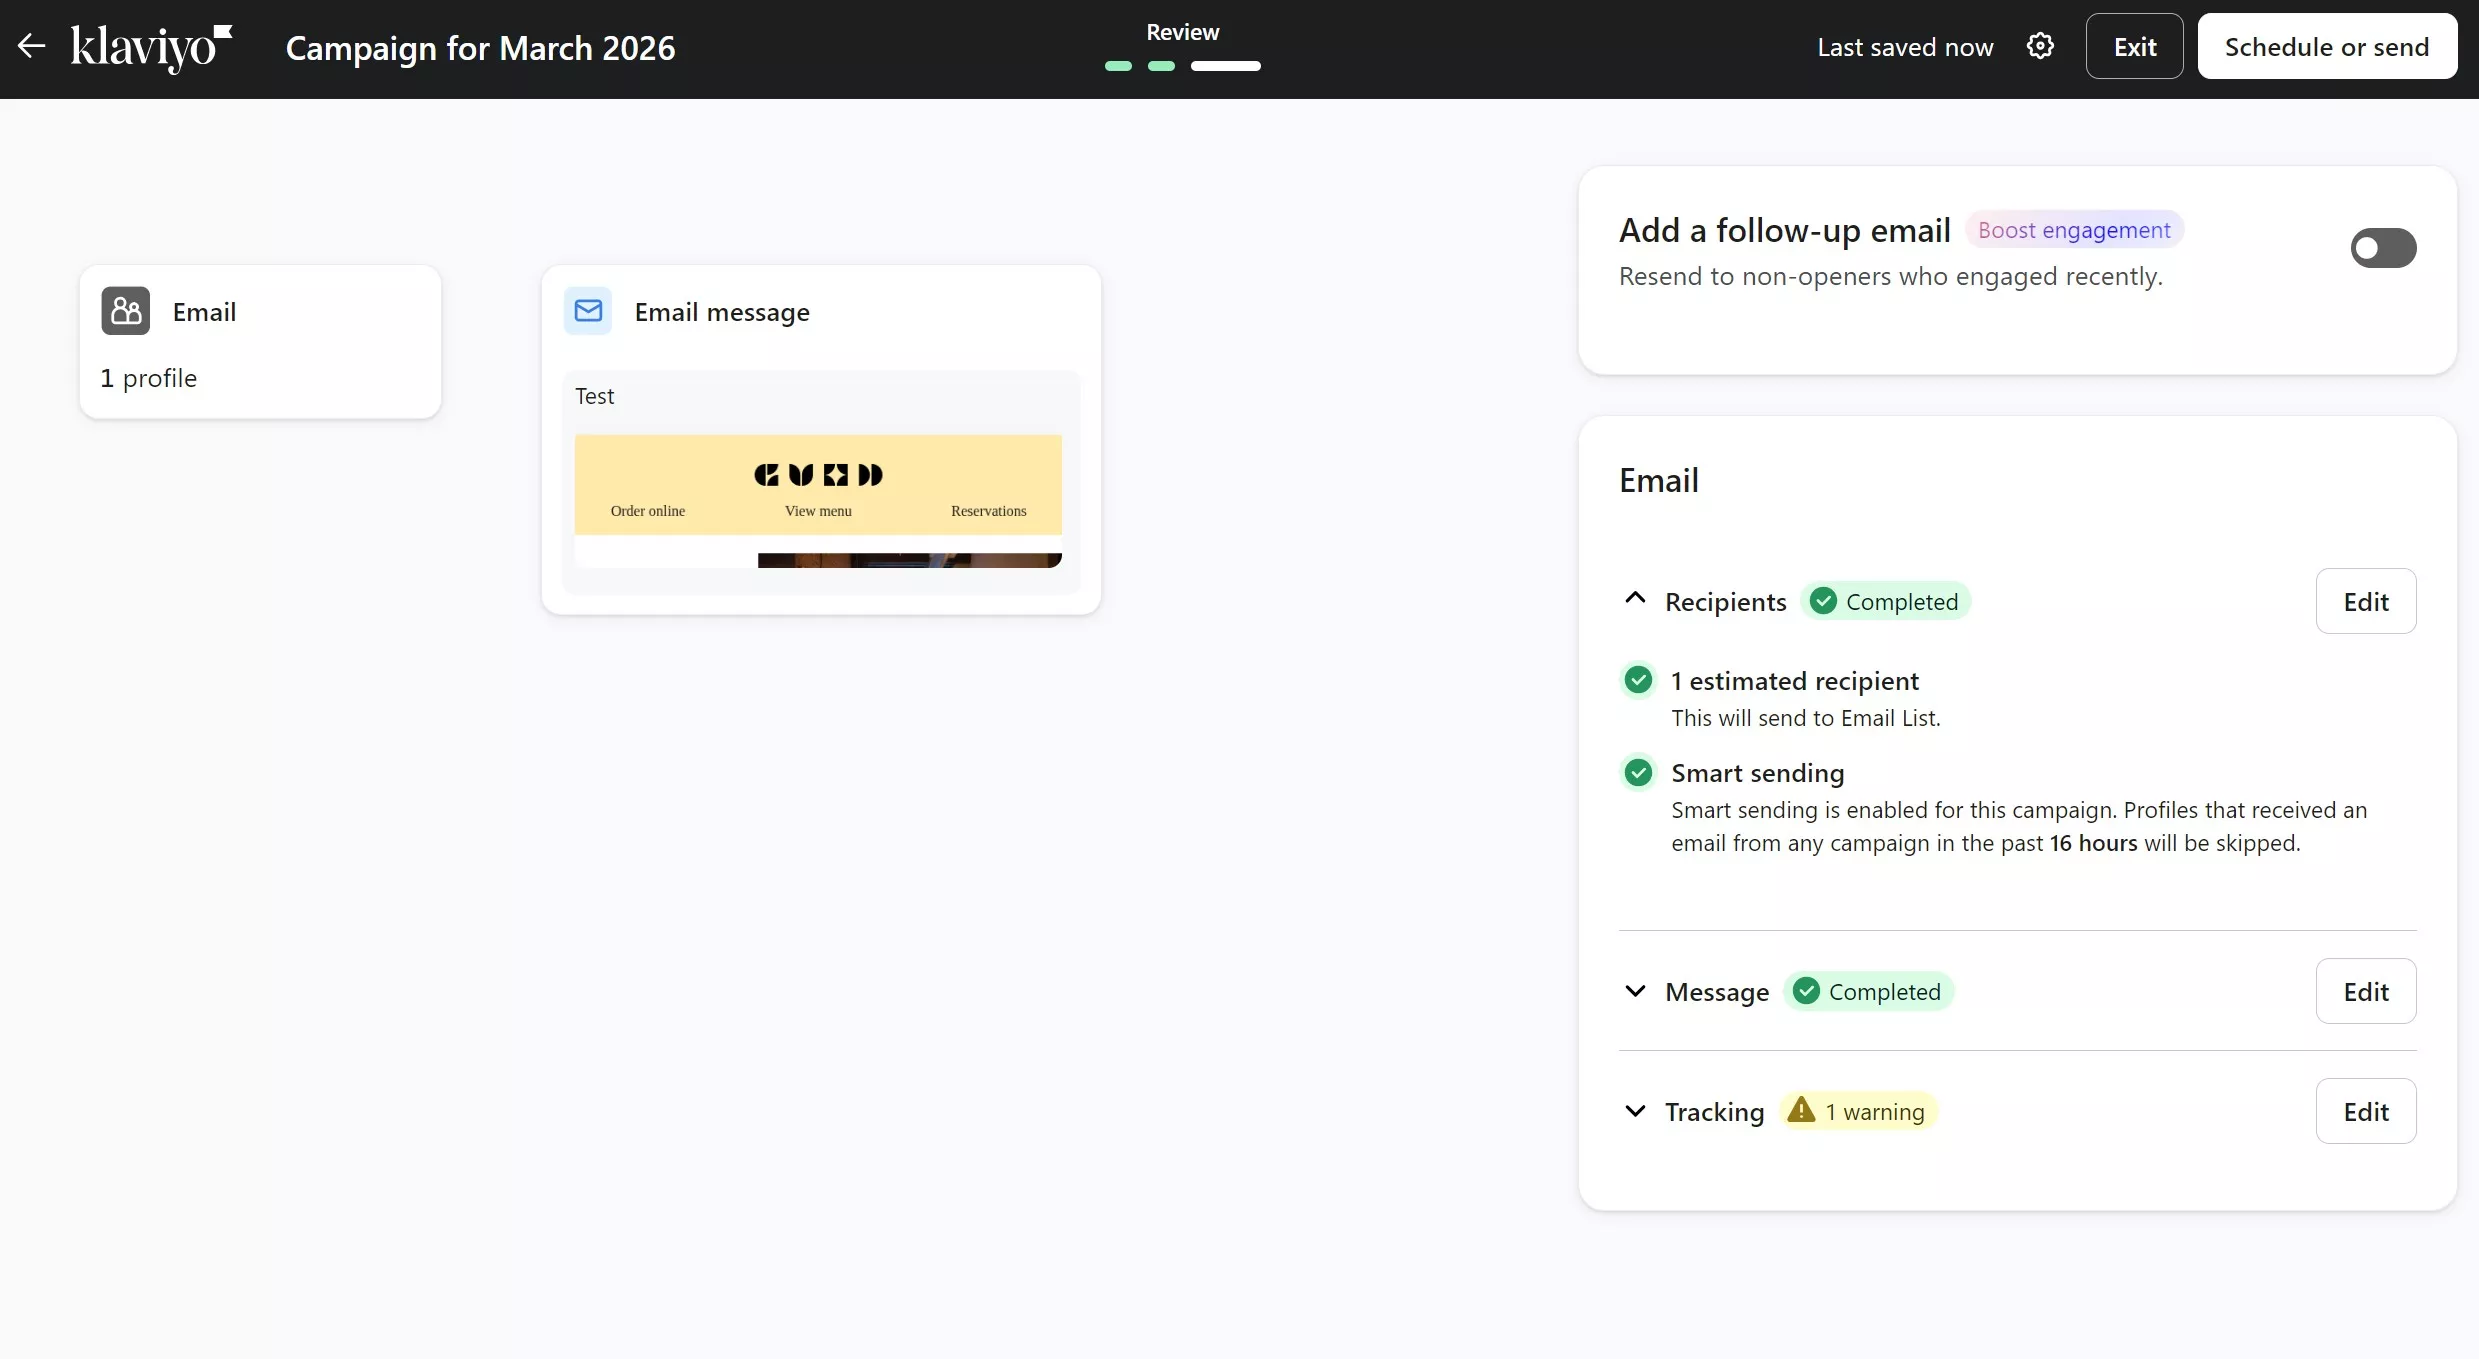Expand the Tracking section
This screenshot has height=1359, width=2479.
tap(1634, 1110)
